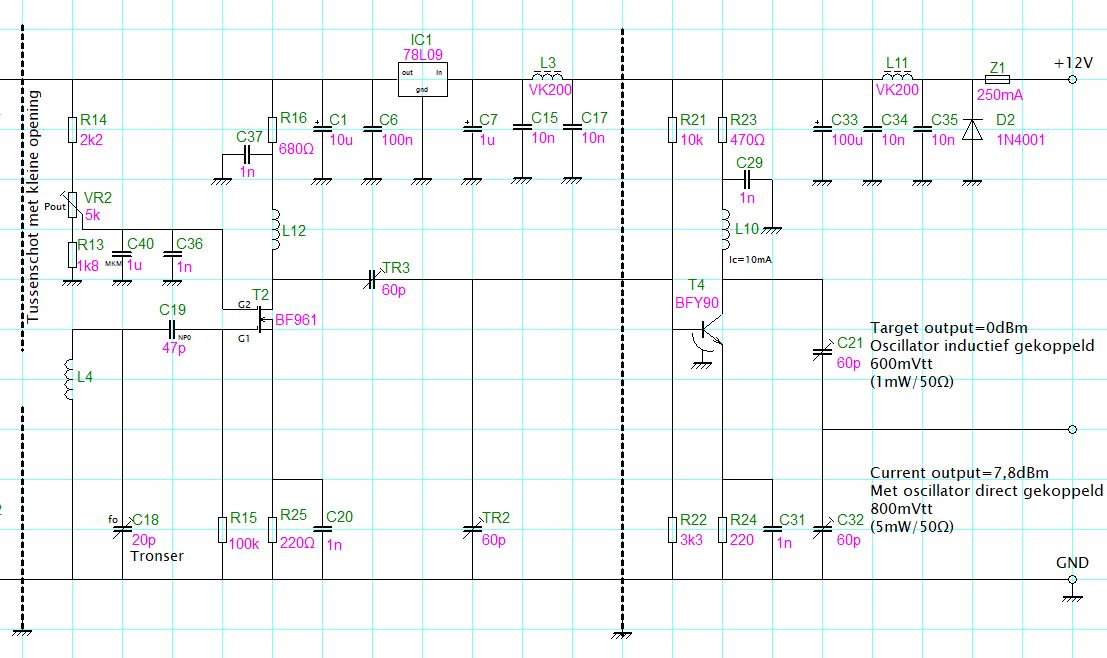Select the '47p' value of C19
The width and height of the screenshot is (1107, 658).
pyautogui.click(x=174, y=347)
